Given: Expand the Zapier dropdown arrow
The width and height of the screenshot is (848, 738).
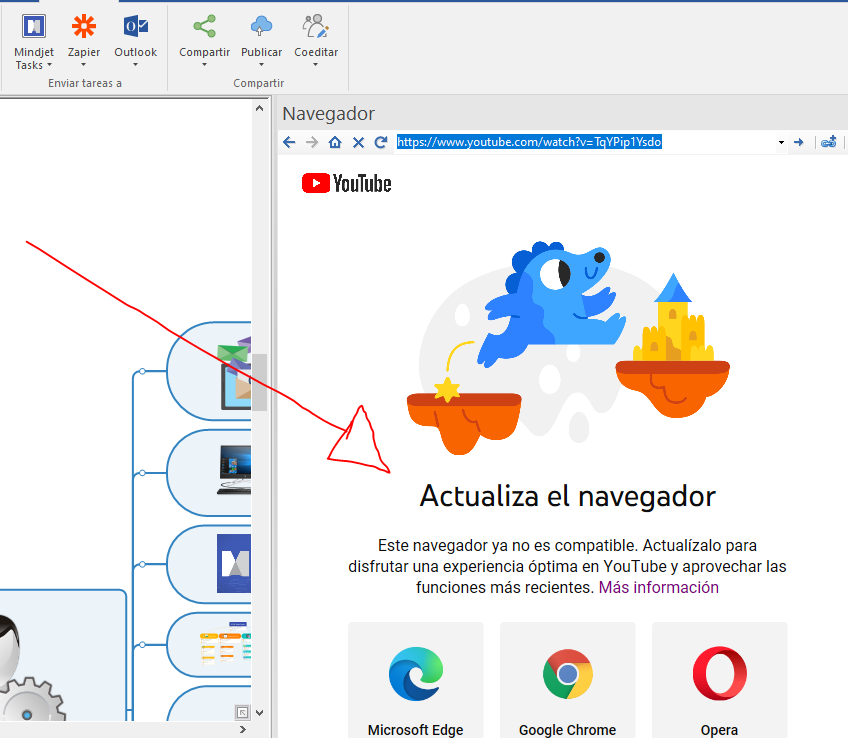Looking at the screenshot, I should click(x=84, y=66).
